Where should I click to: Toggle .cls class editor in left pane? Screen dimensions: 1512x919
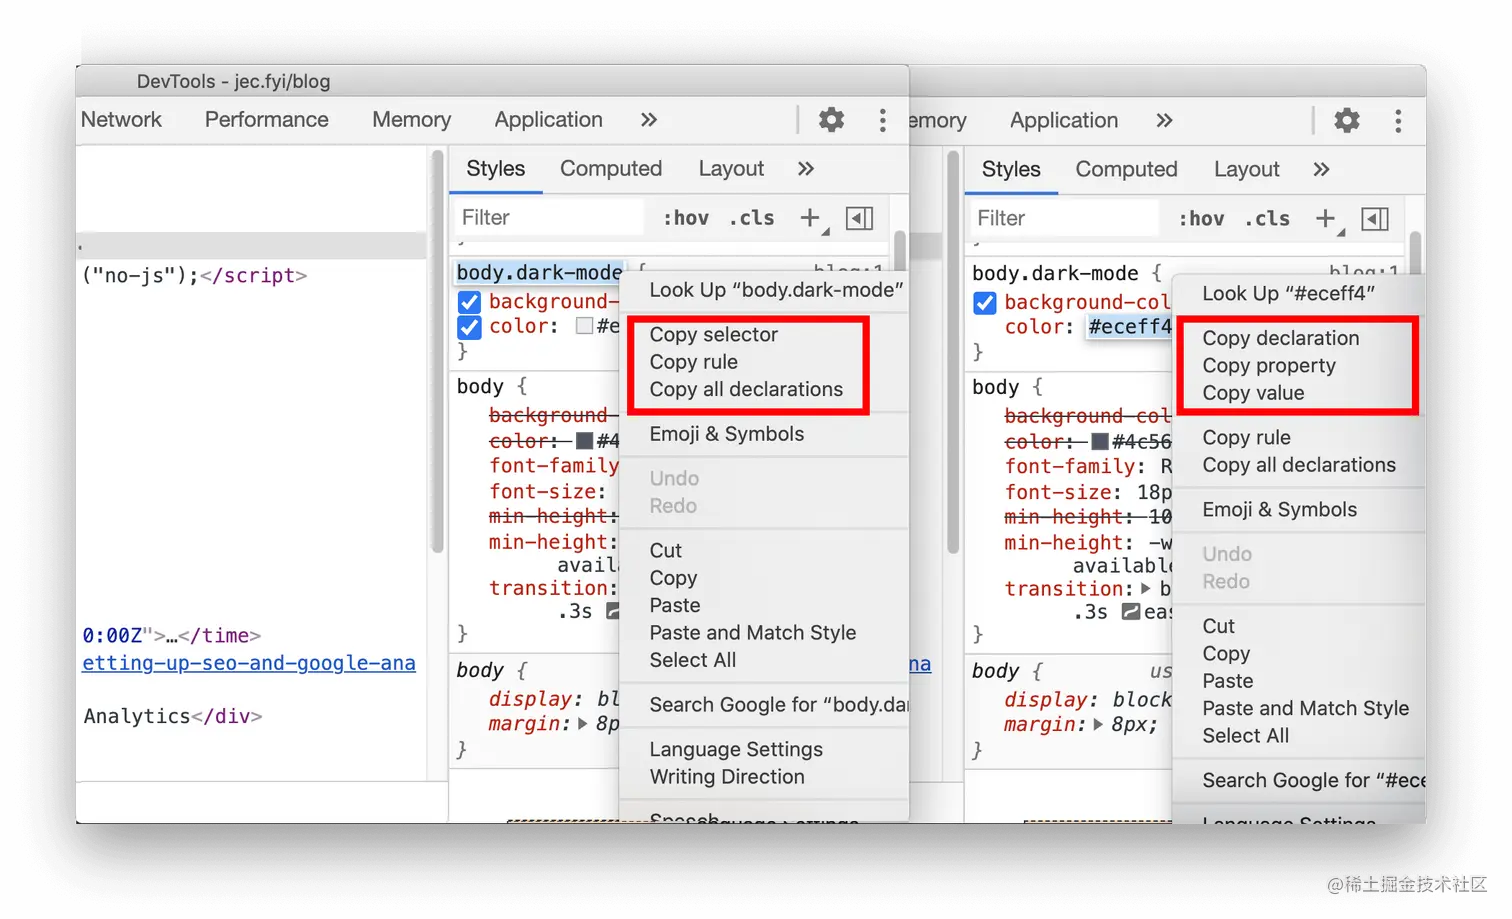pyautogui.click(x=752, y=218)
